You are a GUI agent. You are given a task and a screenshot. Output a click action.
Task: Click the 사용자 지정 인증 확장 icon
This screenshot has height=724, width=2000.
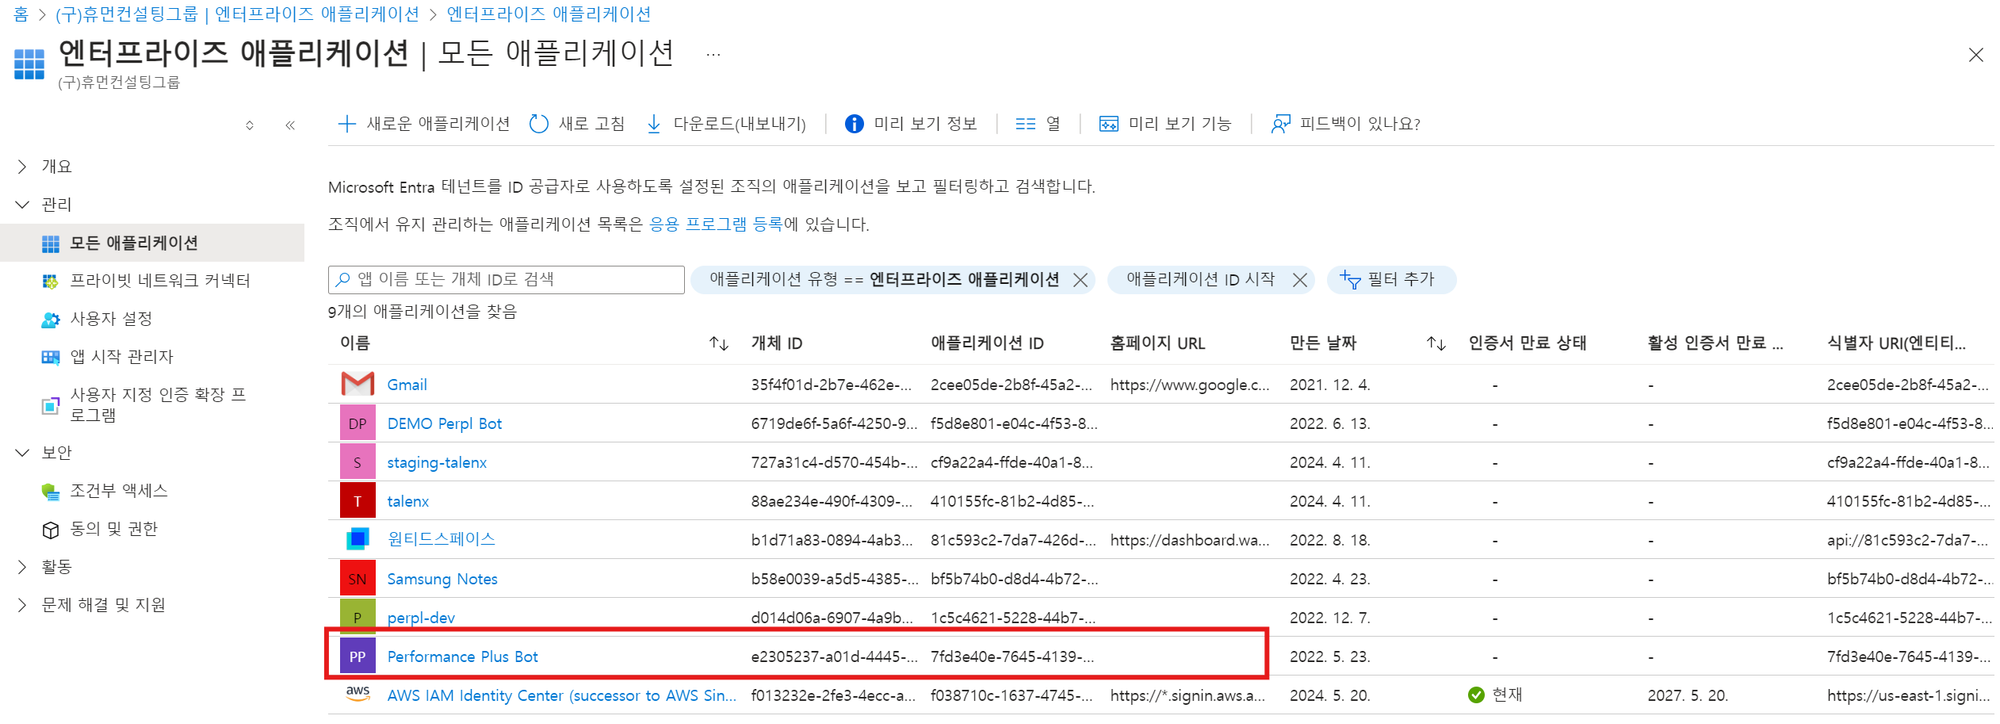tap(50, 405)
